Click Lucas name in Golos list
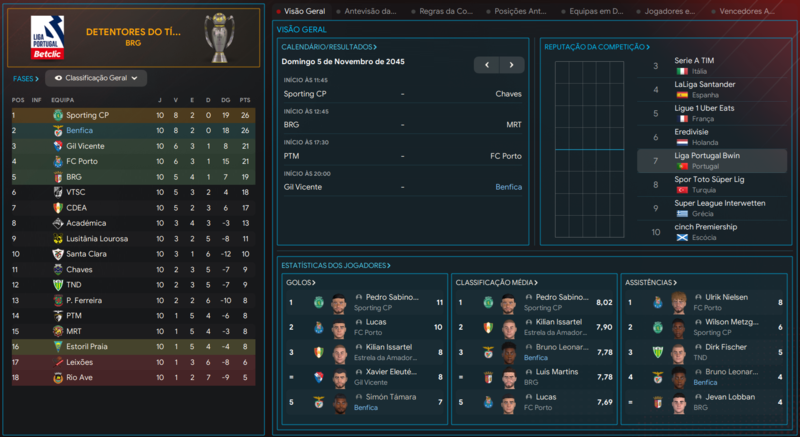800x437 pixels. point(376,322)
